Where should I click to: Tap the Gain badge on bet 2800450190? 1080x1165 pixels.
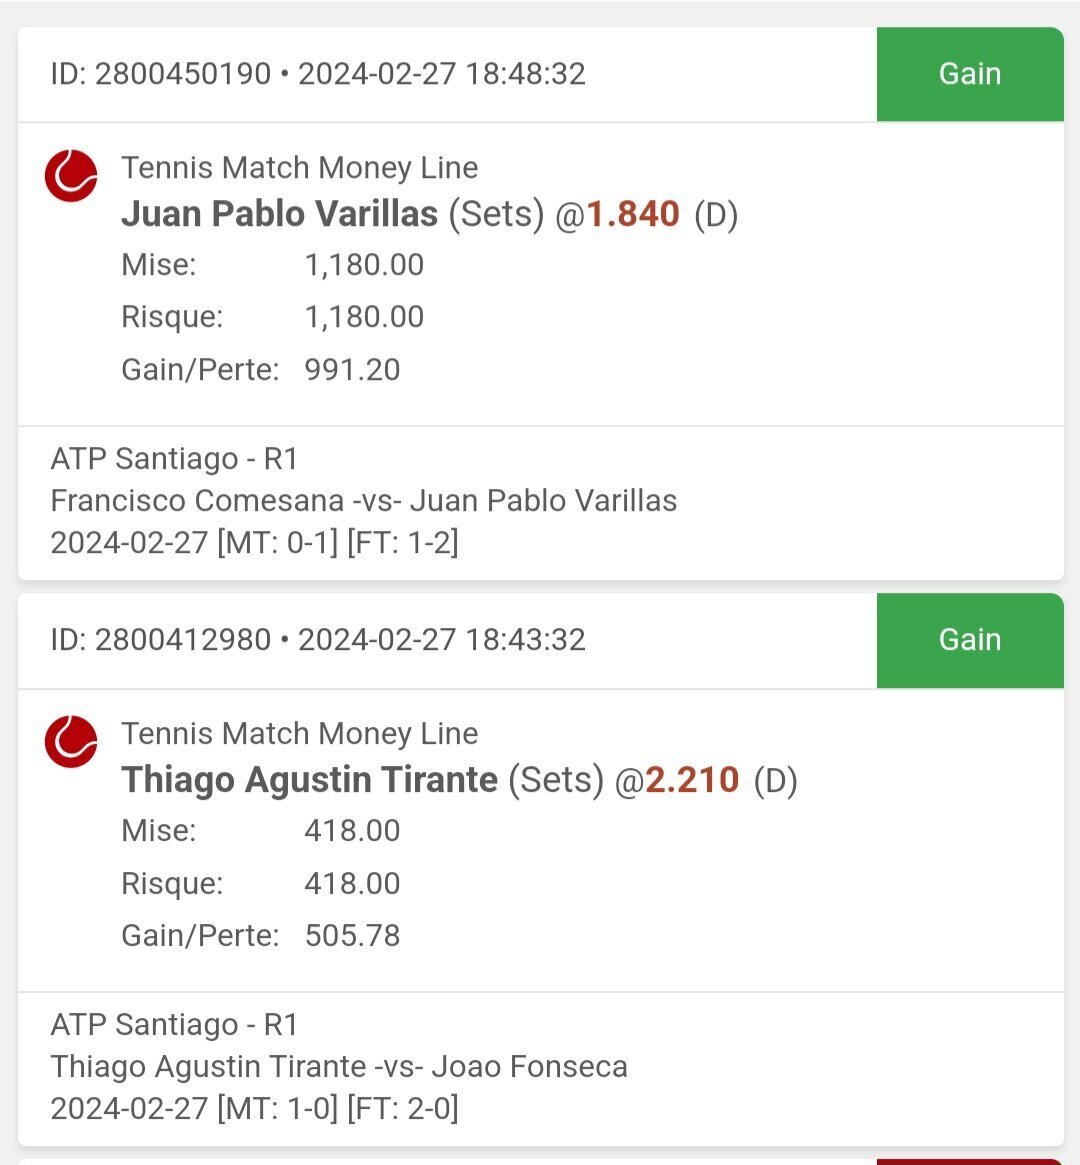970,74
